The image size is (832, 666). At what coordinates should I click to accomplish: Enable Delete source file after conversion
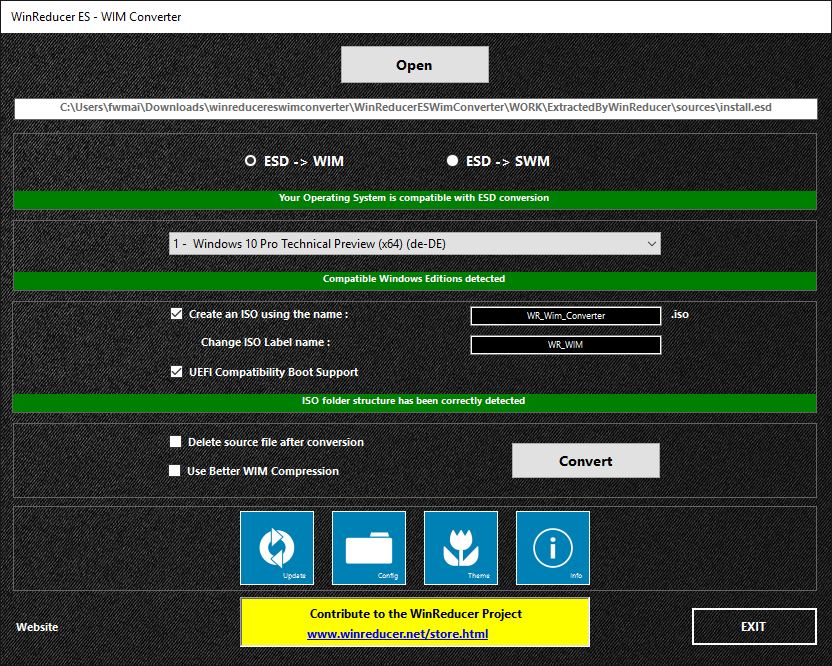tap(175, 442)
